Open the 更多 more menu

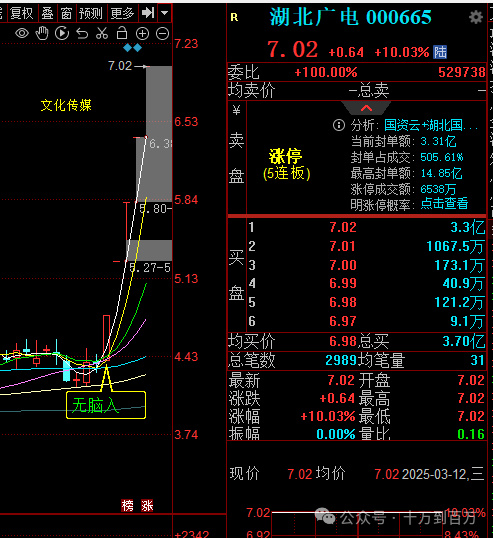[x=122, y=13]
